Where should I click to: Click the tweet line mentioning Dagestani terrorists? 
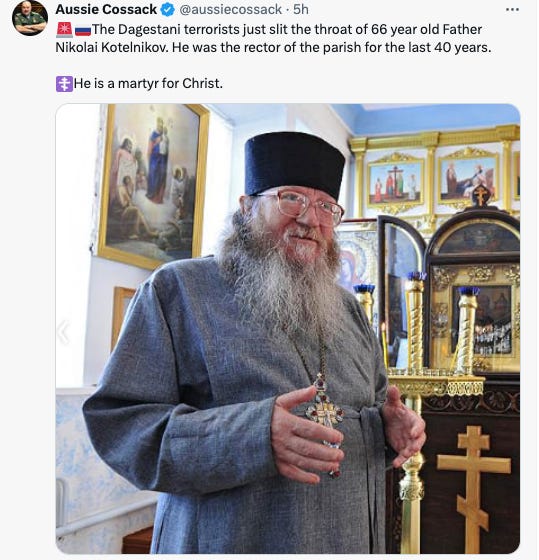(x=287, y=30)
